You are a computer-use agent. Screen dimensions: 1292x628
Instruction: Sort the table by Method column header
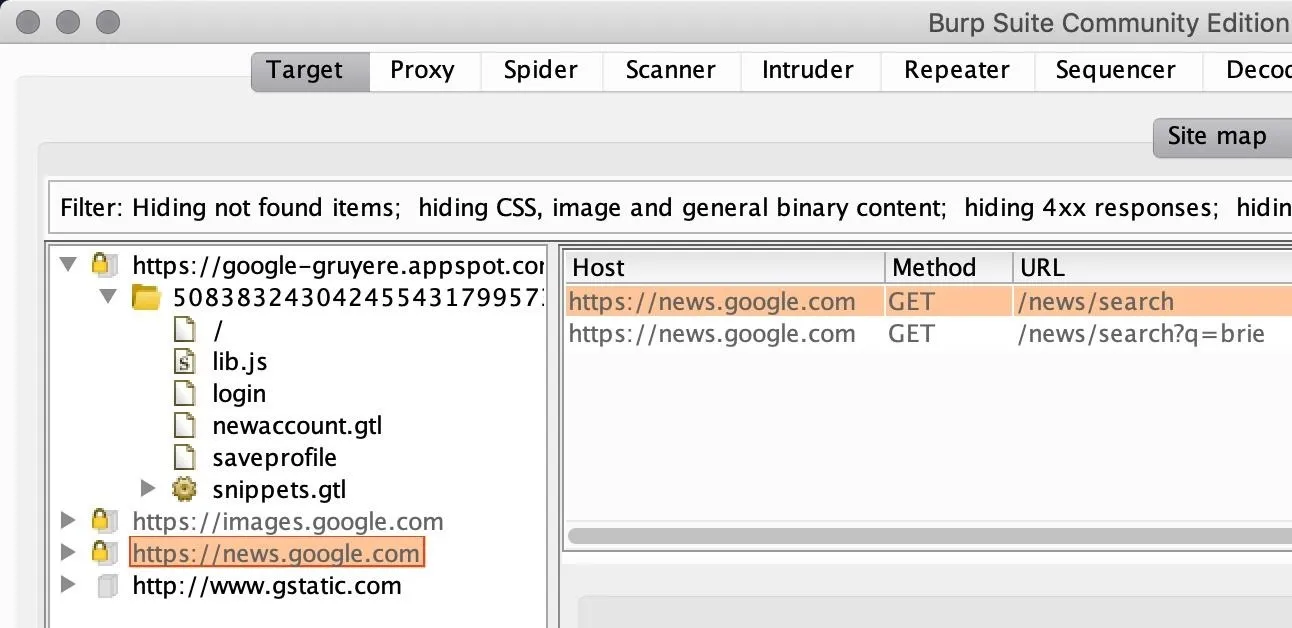click(948, 267)
